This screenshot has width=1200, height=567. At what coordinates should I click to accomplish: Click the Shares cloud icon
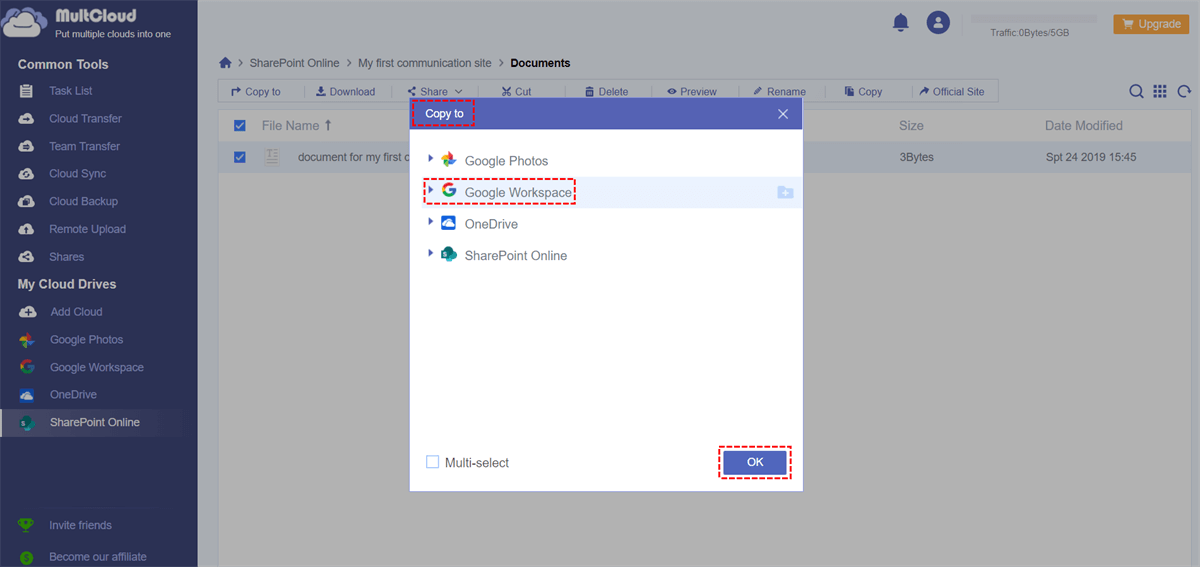pos(27,257)
